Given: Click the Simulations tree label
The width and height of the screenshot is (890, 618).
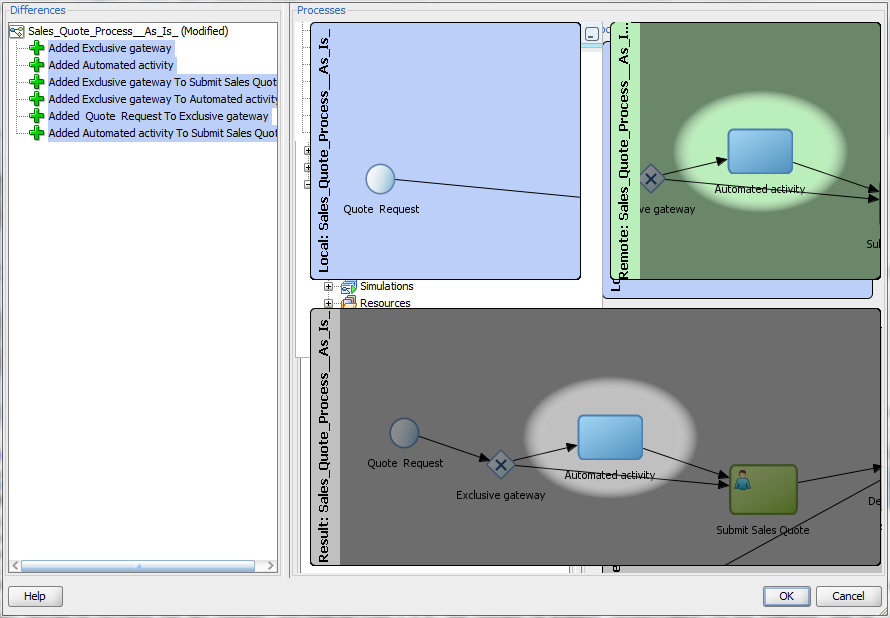Looking at the screenshot, I should (x=387, y=286).
